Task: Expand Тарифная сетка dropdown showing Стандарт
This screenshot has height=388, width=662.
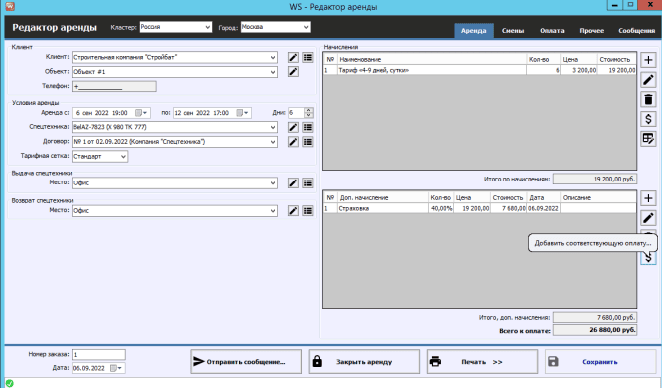Action: [x=123, y=156]
